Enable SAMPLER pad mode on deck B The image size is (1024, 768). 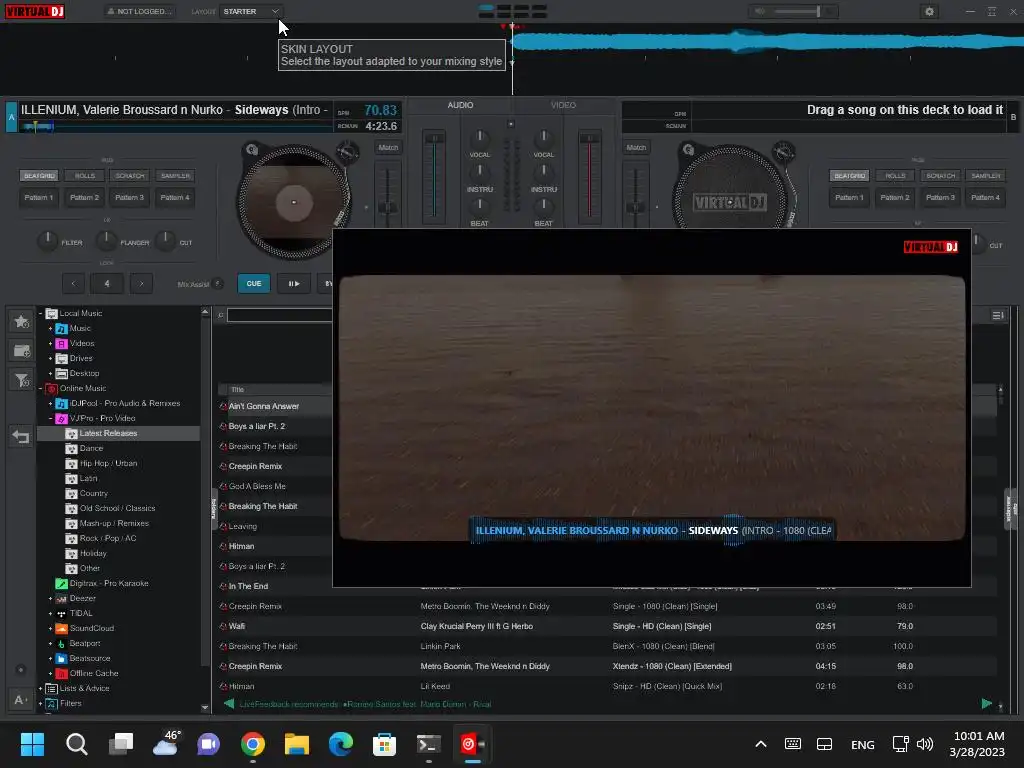point(985,176)
